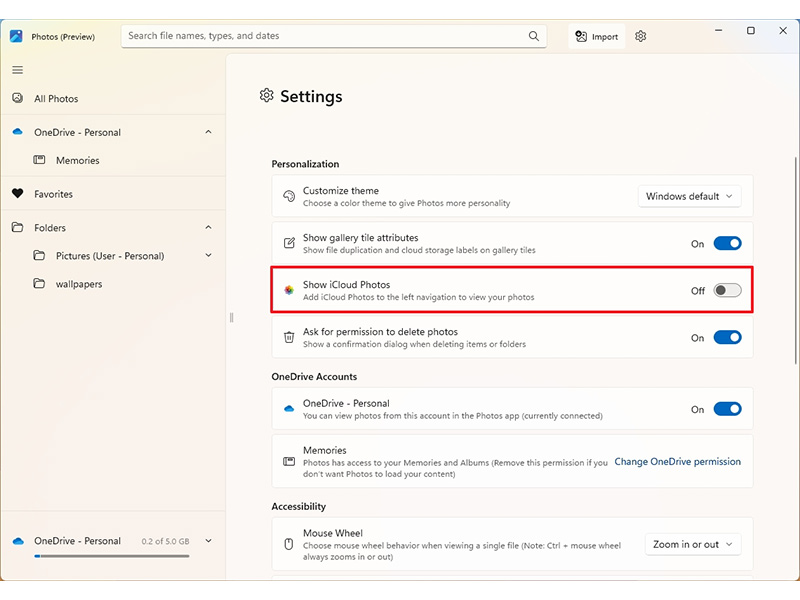Viewport: 800px width, 600px height.
Task: Open settings via the gear icon in top bar
Action: coord(640,36)
